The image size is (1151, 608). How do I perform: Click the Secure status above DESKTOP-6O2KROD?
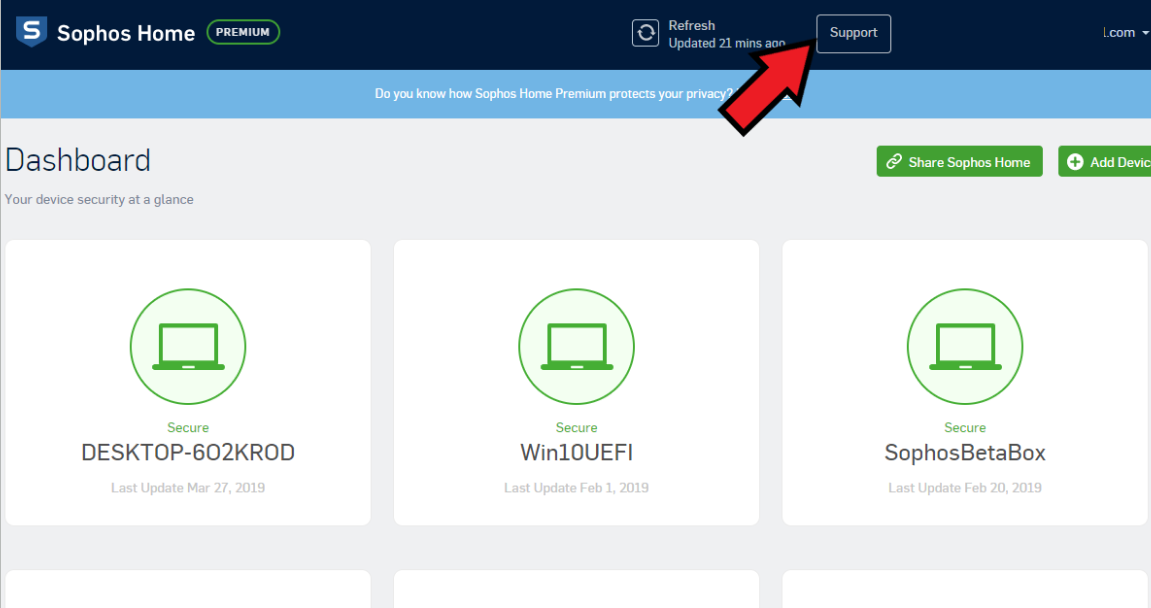[x=188, y=427]
